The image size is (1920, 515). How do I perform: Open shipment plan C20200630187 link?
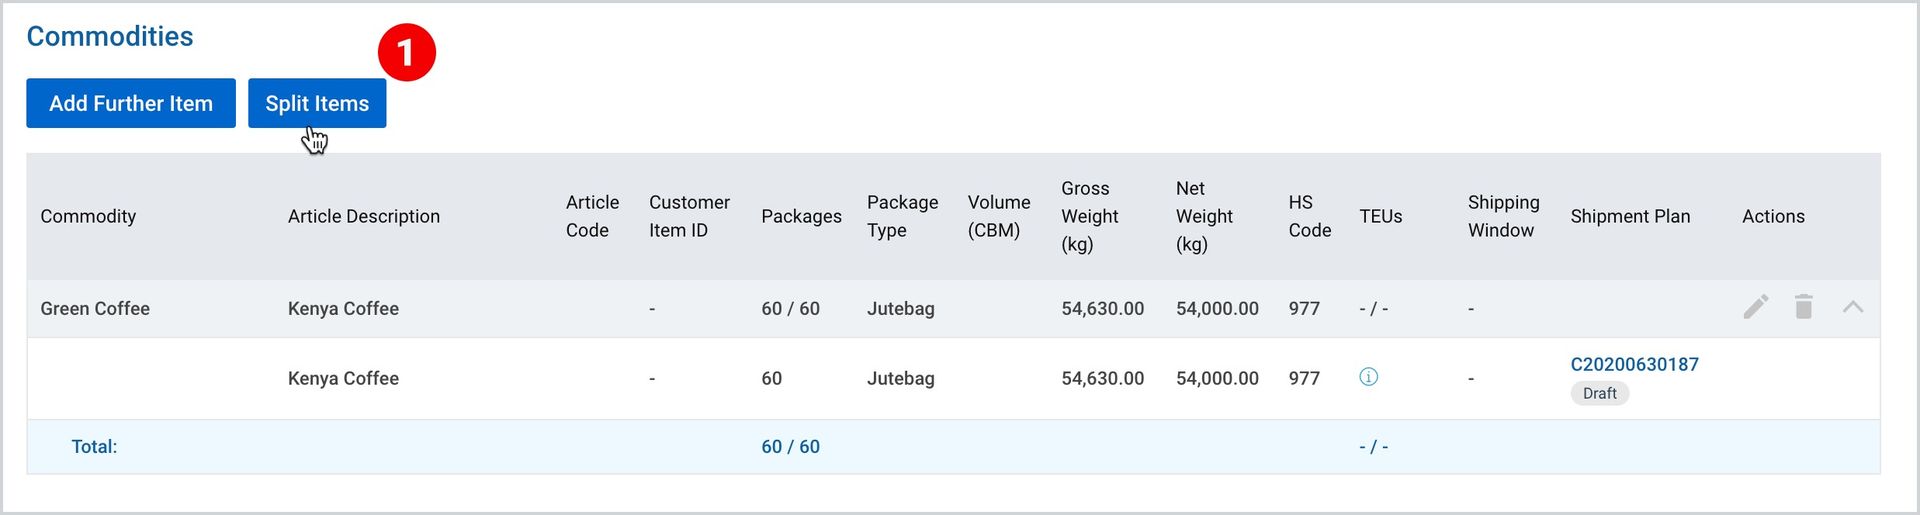[1634, 364]
